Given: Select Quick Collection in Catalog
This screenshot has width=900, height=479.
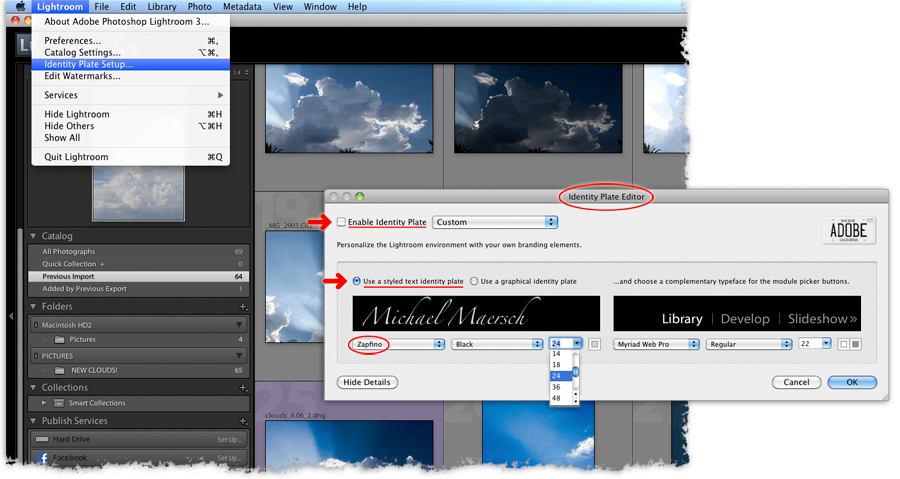Looking at the screenshot, I should 138,264.
